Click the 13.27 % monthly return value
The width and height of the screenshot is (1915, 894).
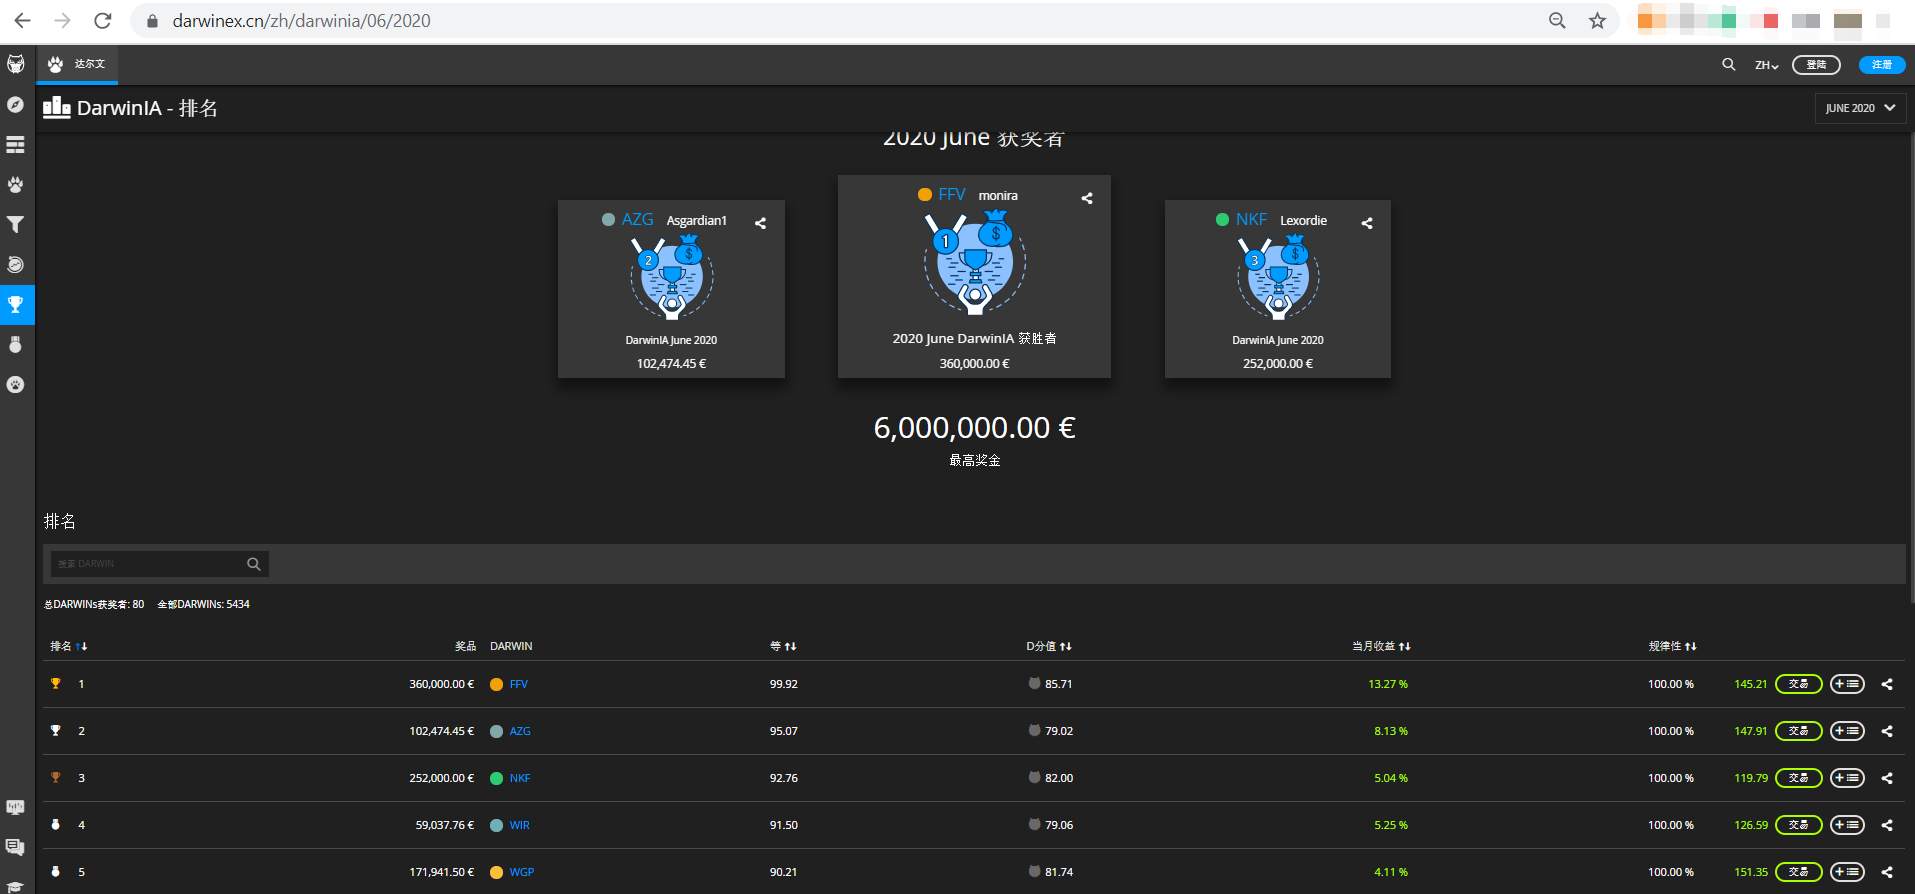[x=1388, y=684]
